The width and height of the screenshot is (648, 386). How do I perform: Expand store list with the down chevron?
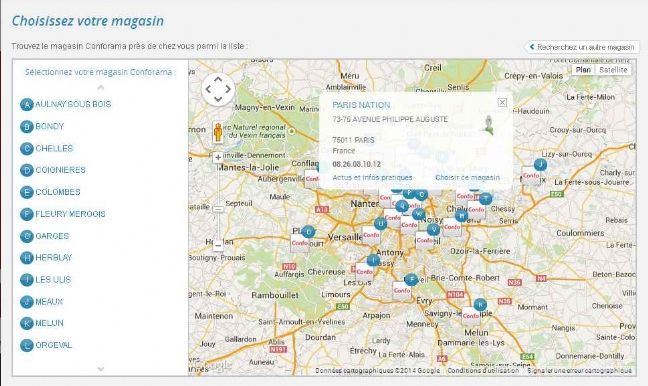click(x=100, y=369)
